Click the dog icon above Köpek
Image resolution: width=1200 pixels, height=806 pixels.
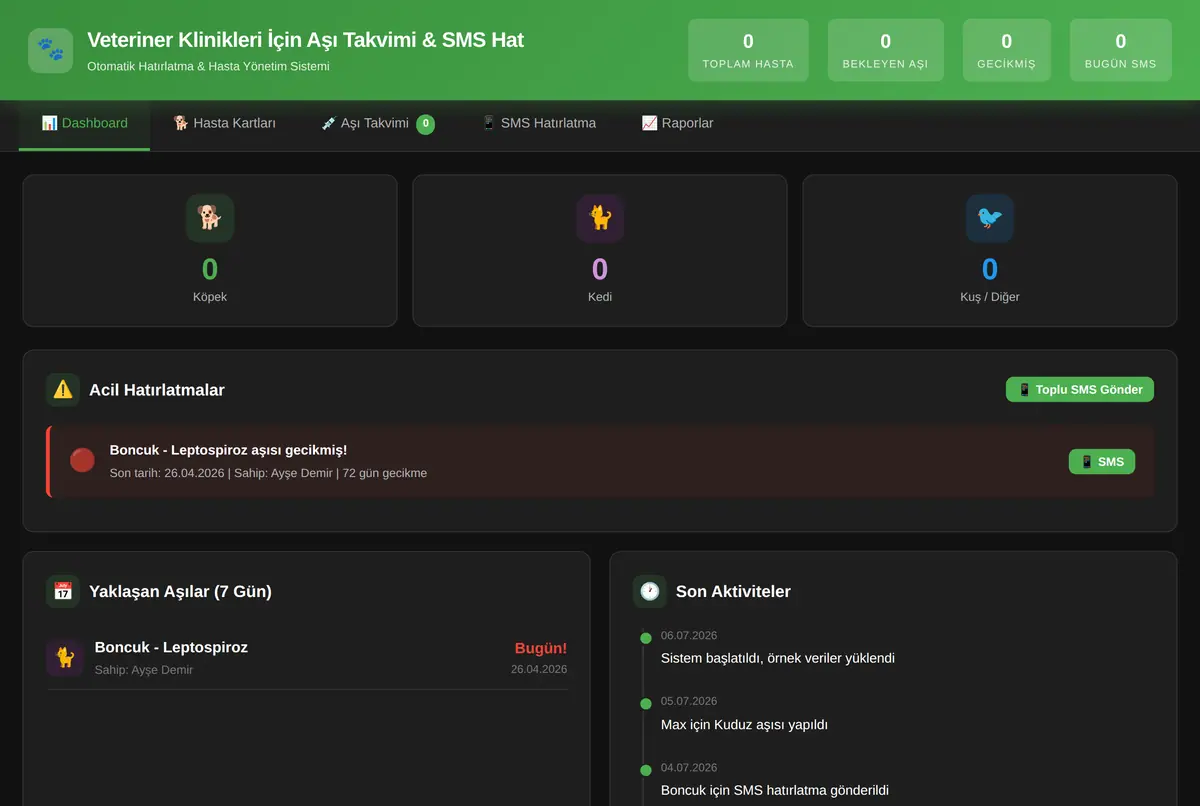pyautogui.click(x=210, y=218)
